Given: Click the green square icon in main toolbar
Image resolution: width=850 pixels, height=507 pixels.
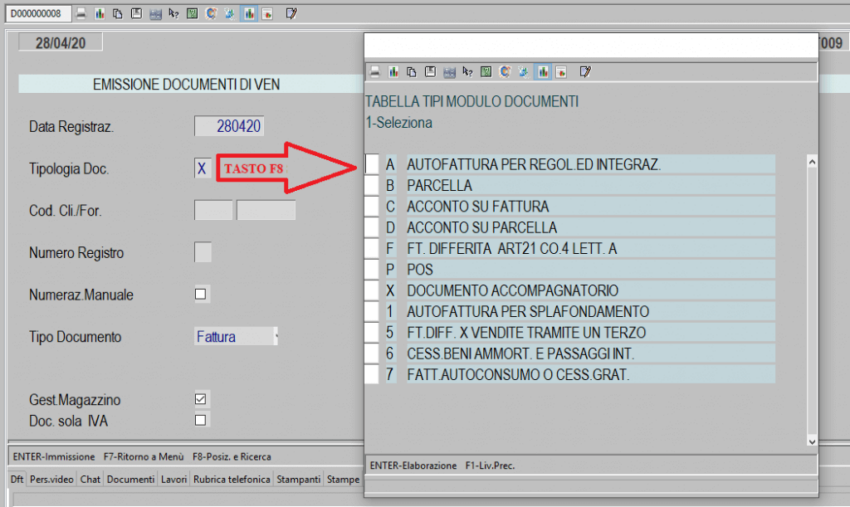Looking at the screenshot, I should pos(192,14).
